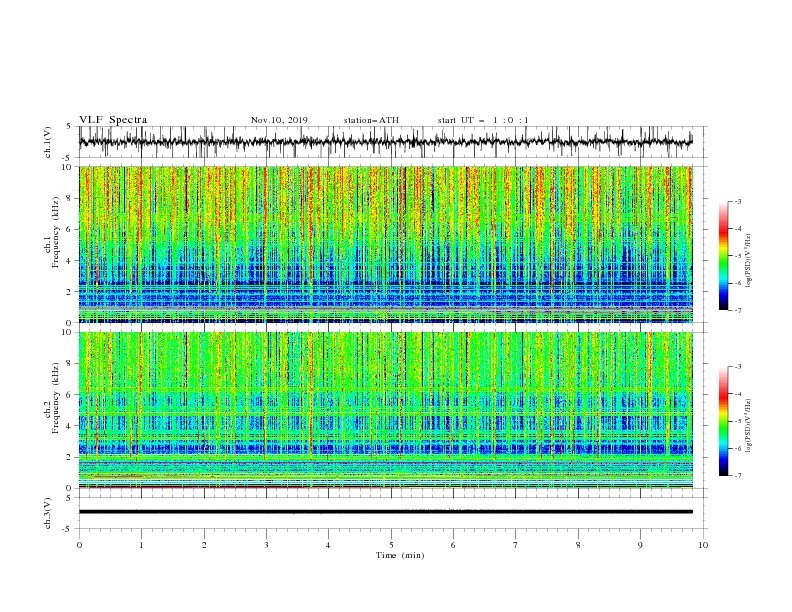Click the time axis tick label "10"
Image resolution: width=792 pixels, height=612 pixels.
(703, 545)
